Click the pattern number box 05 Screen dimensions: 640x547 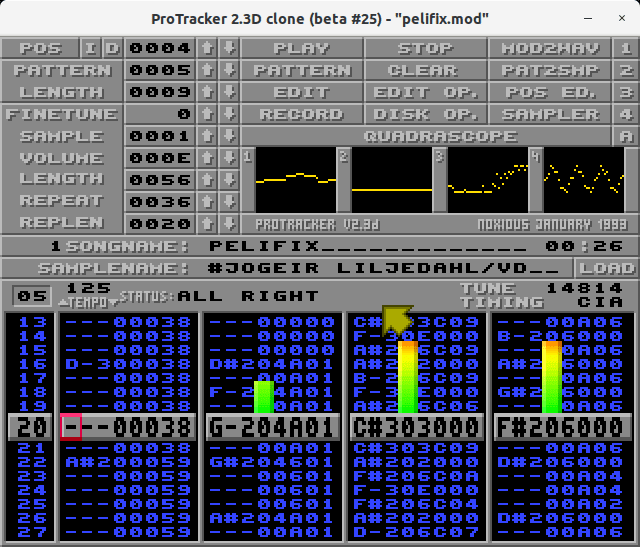point(31,296)
